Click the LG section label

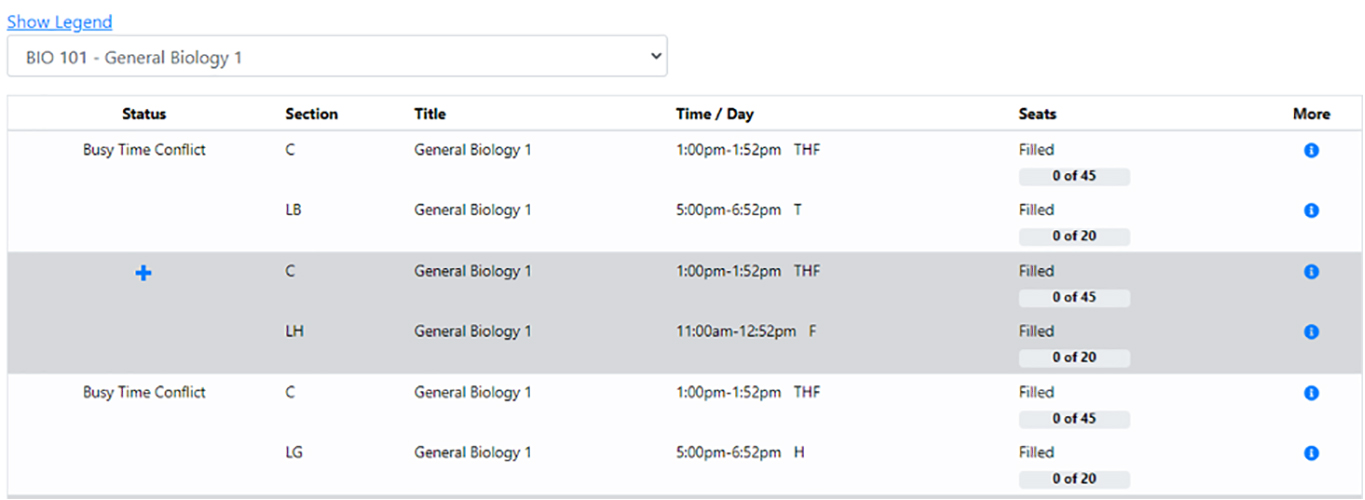pos(294,453)
